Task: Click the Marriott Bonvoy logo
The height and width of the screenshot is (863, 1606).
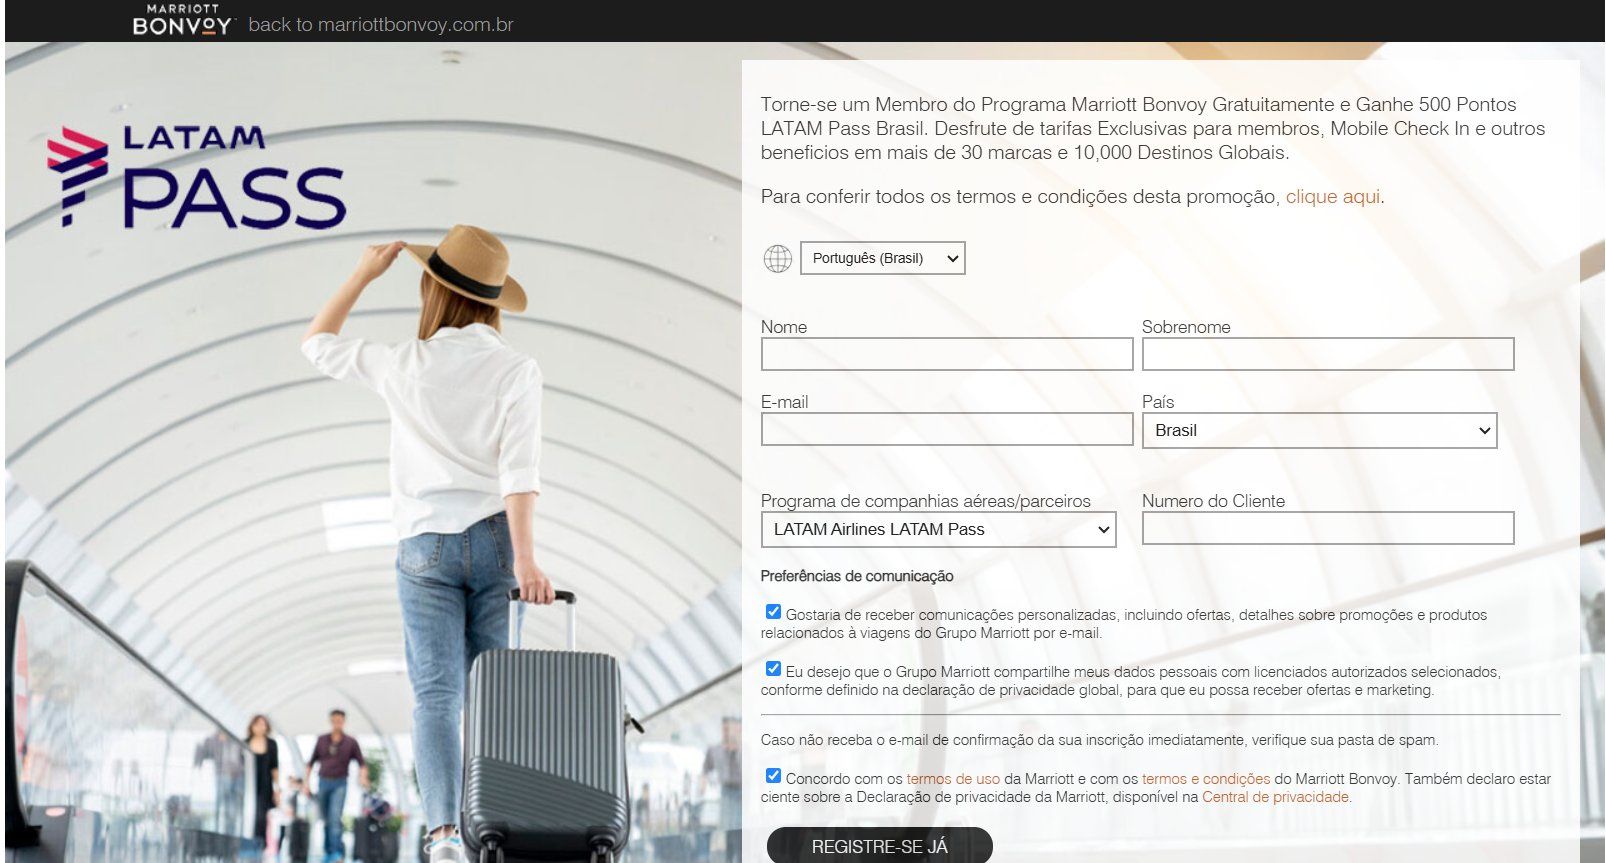Action: tap(182, 21)
